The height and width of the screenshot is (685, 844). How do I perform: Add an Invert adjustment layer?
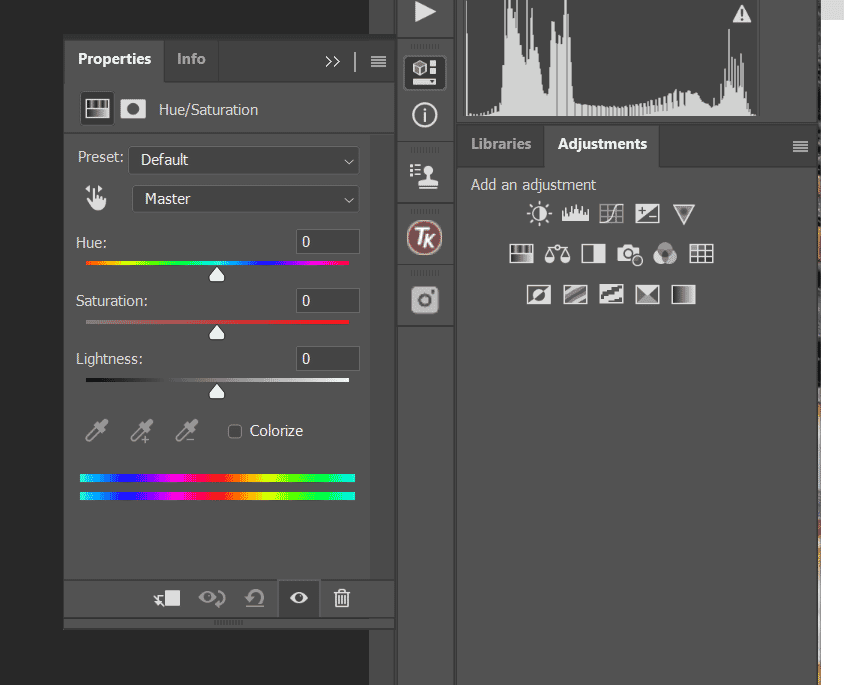pos(538,294)
